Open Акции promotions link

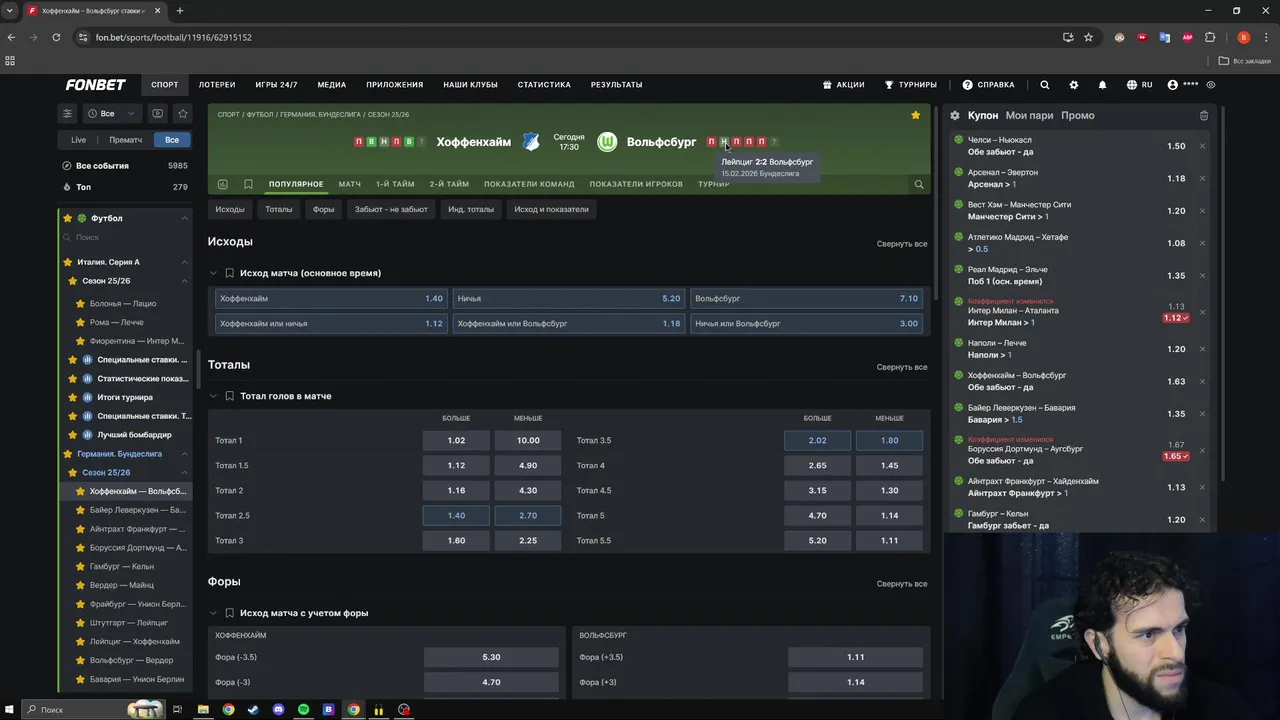point(843,85)
